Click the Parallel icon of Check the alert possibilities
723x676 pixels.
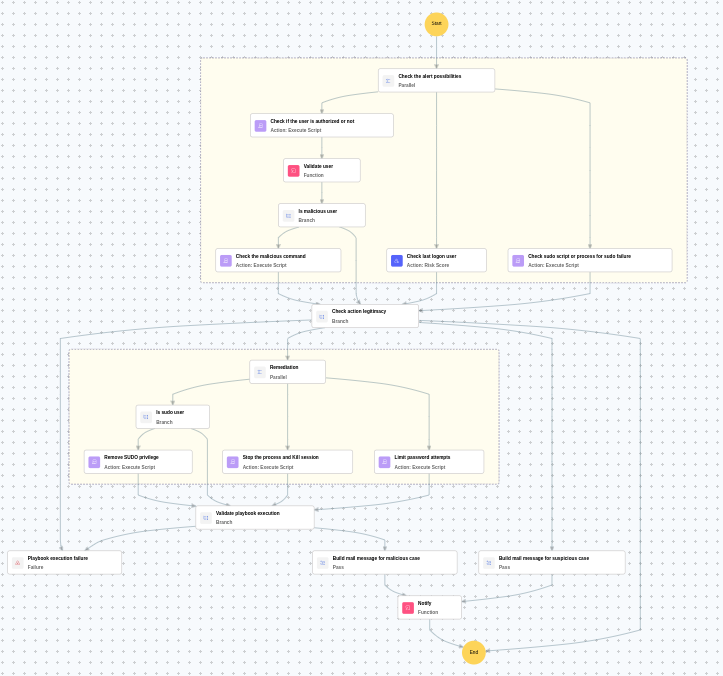click(x=388, y=81)
